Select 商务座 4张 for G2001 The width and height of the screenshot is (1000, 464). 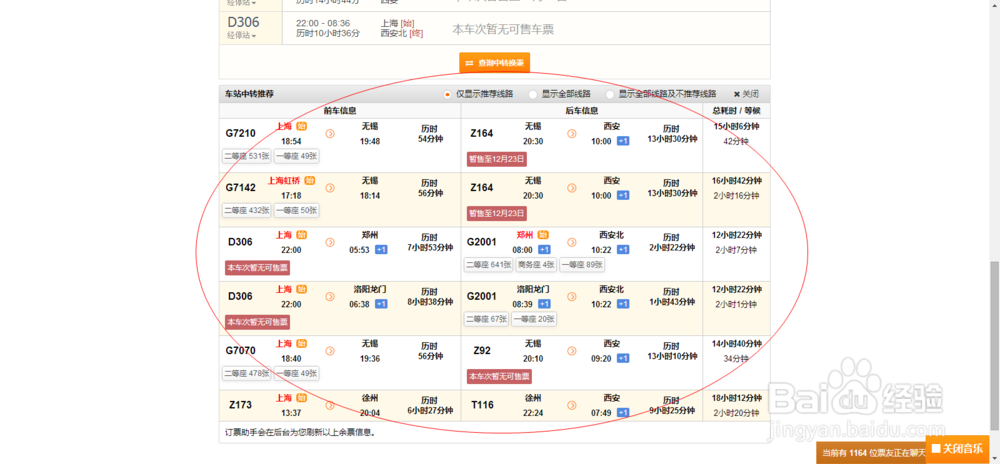point(536,265)
